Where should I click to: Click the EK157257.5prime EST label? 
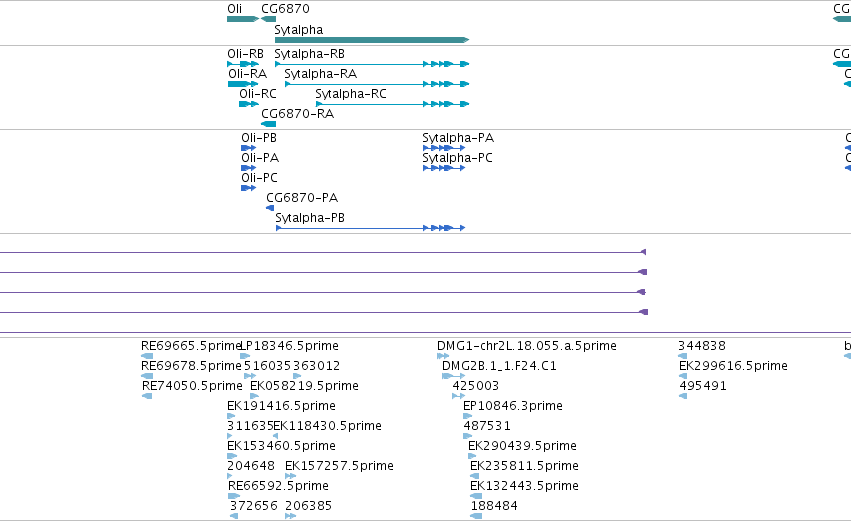click(x=339, y=467)
